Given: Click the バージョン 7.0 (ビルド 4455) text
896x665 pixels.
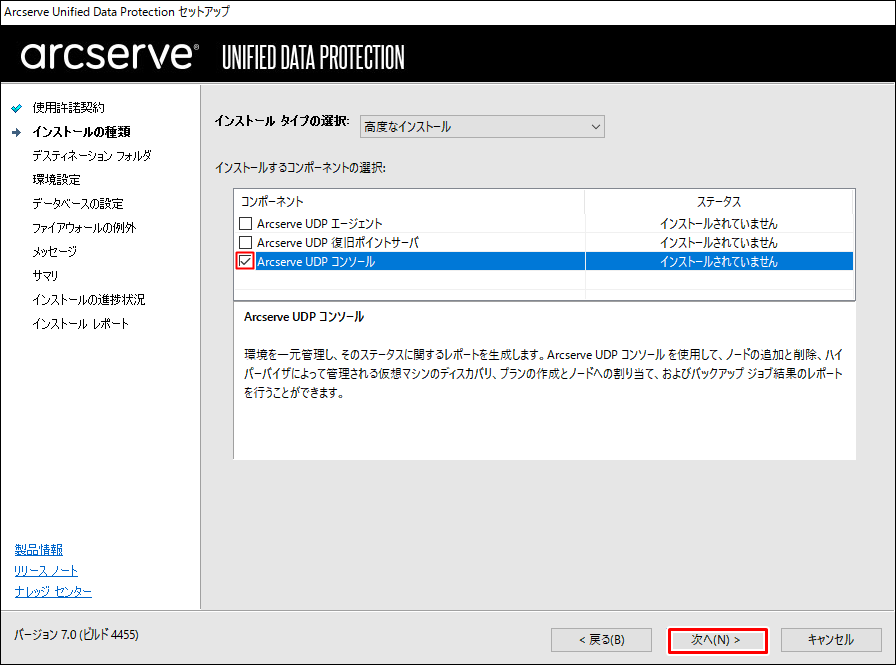Looking at the screenshot, I should (x=76, y=635).
